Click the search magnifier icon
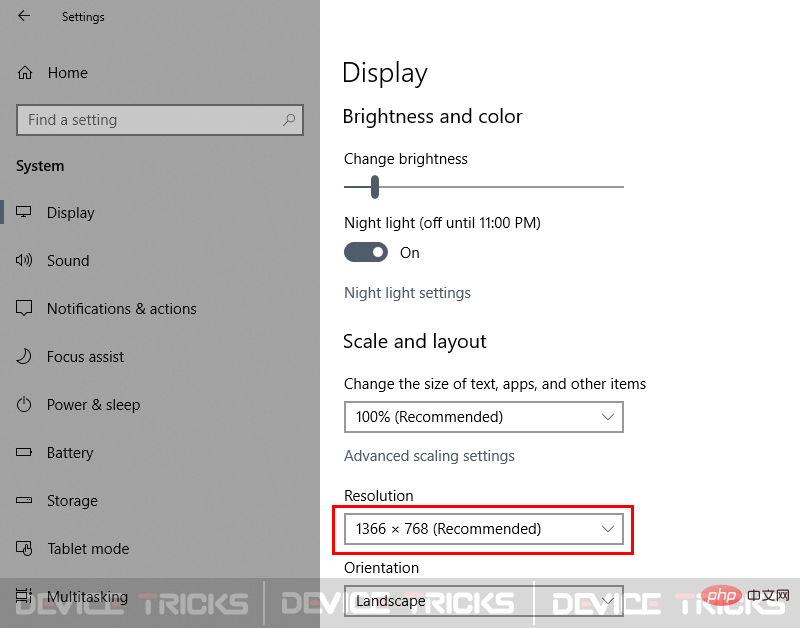This screenshot has height=628, width=800. [x=289, y=120]
